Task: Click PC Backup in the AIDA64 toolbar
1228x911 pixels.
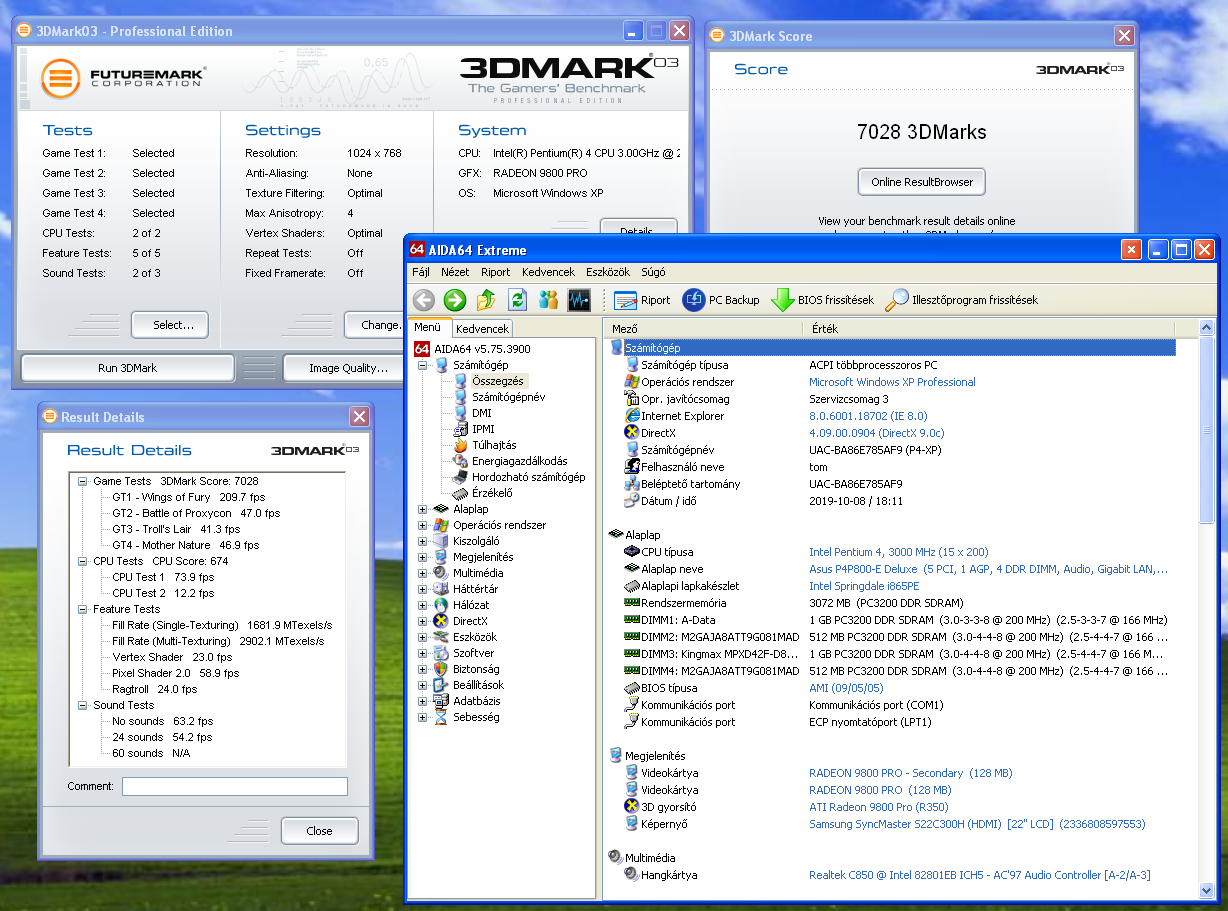Action: click(721, 299)
